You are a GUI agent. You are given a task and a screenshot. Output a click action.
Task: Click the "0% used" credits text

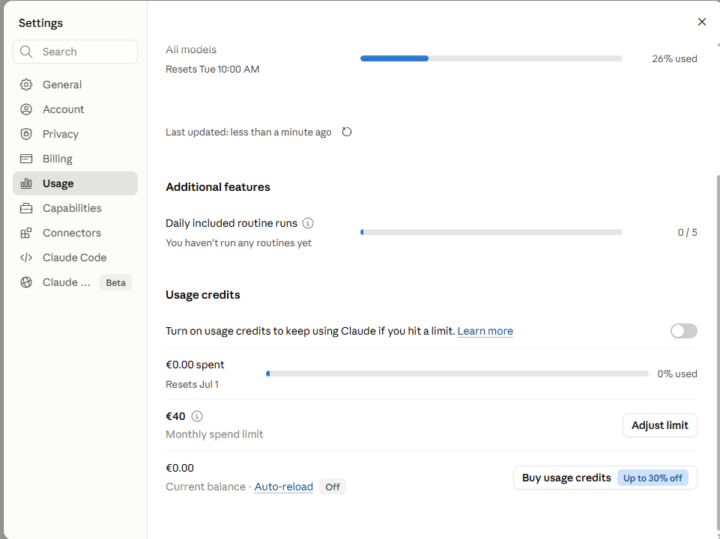[677, 374]
